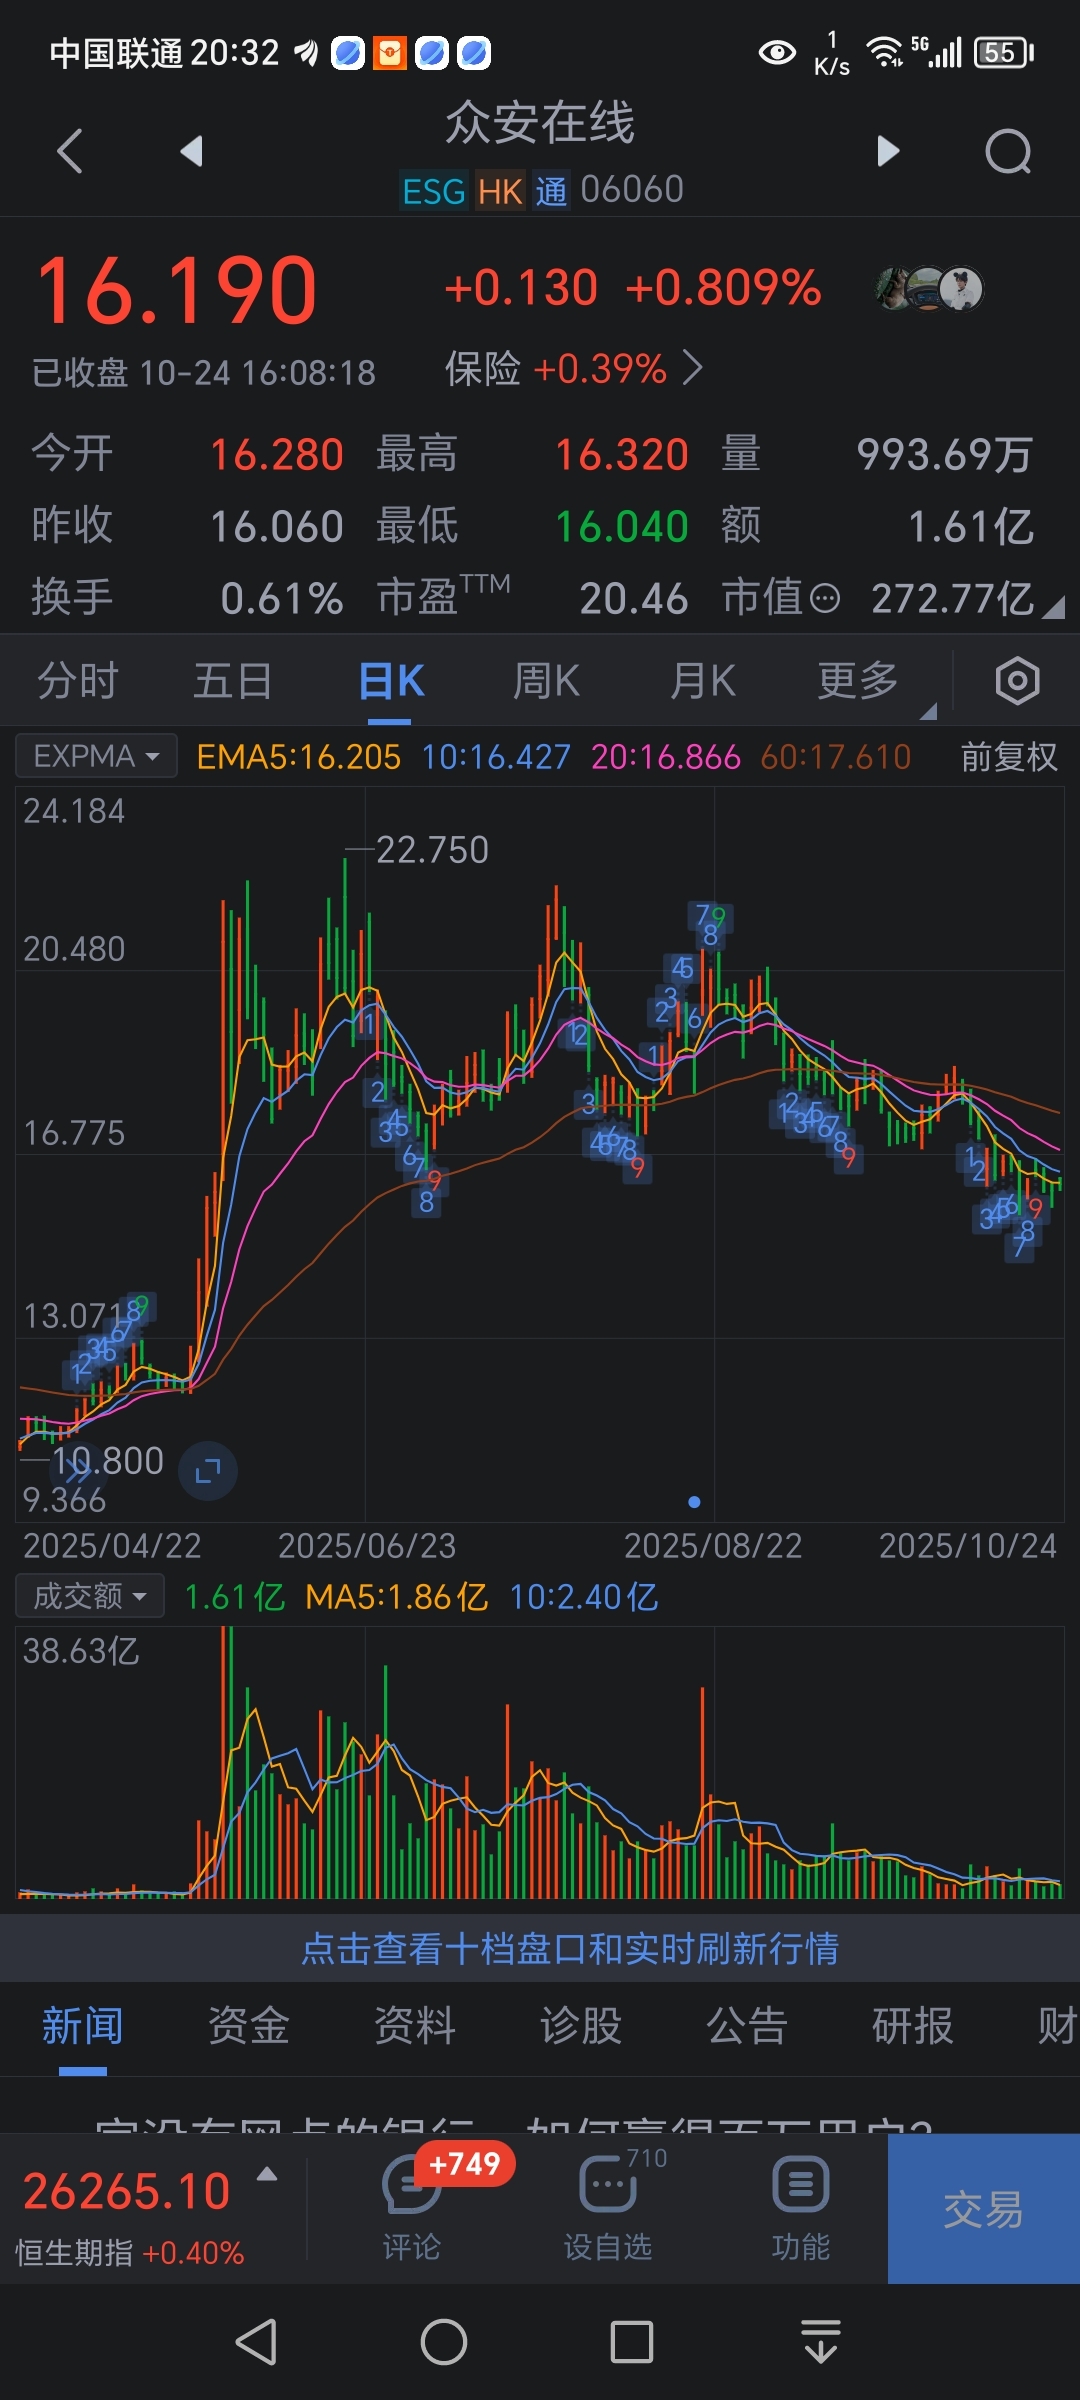
Task: Open the 公告 tab
Action: pos(747,2026)
